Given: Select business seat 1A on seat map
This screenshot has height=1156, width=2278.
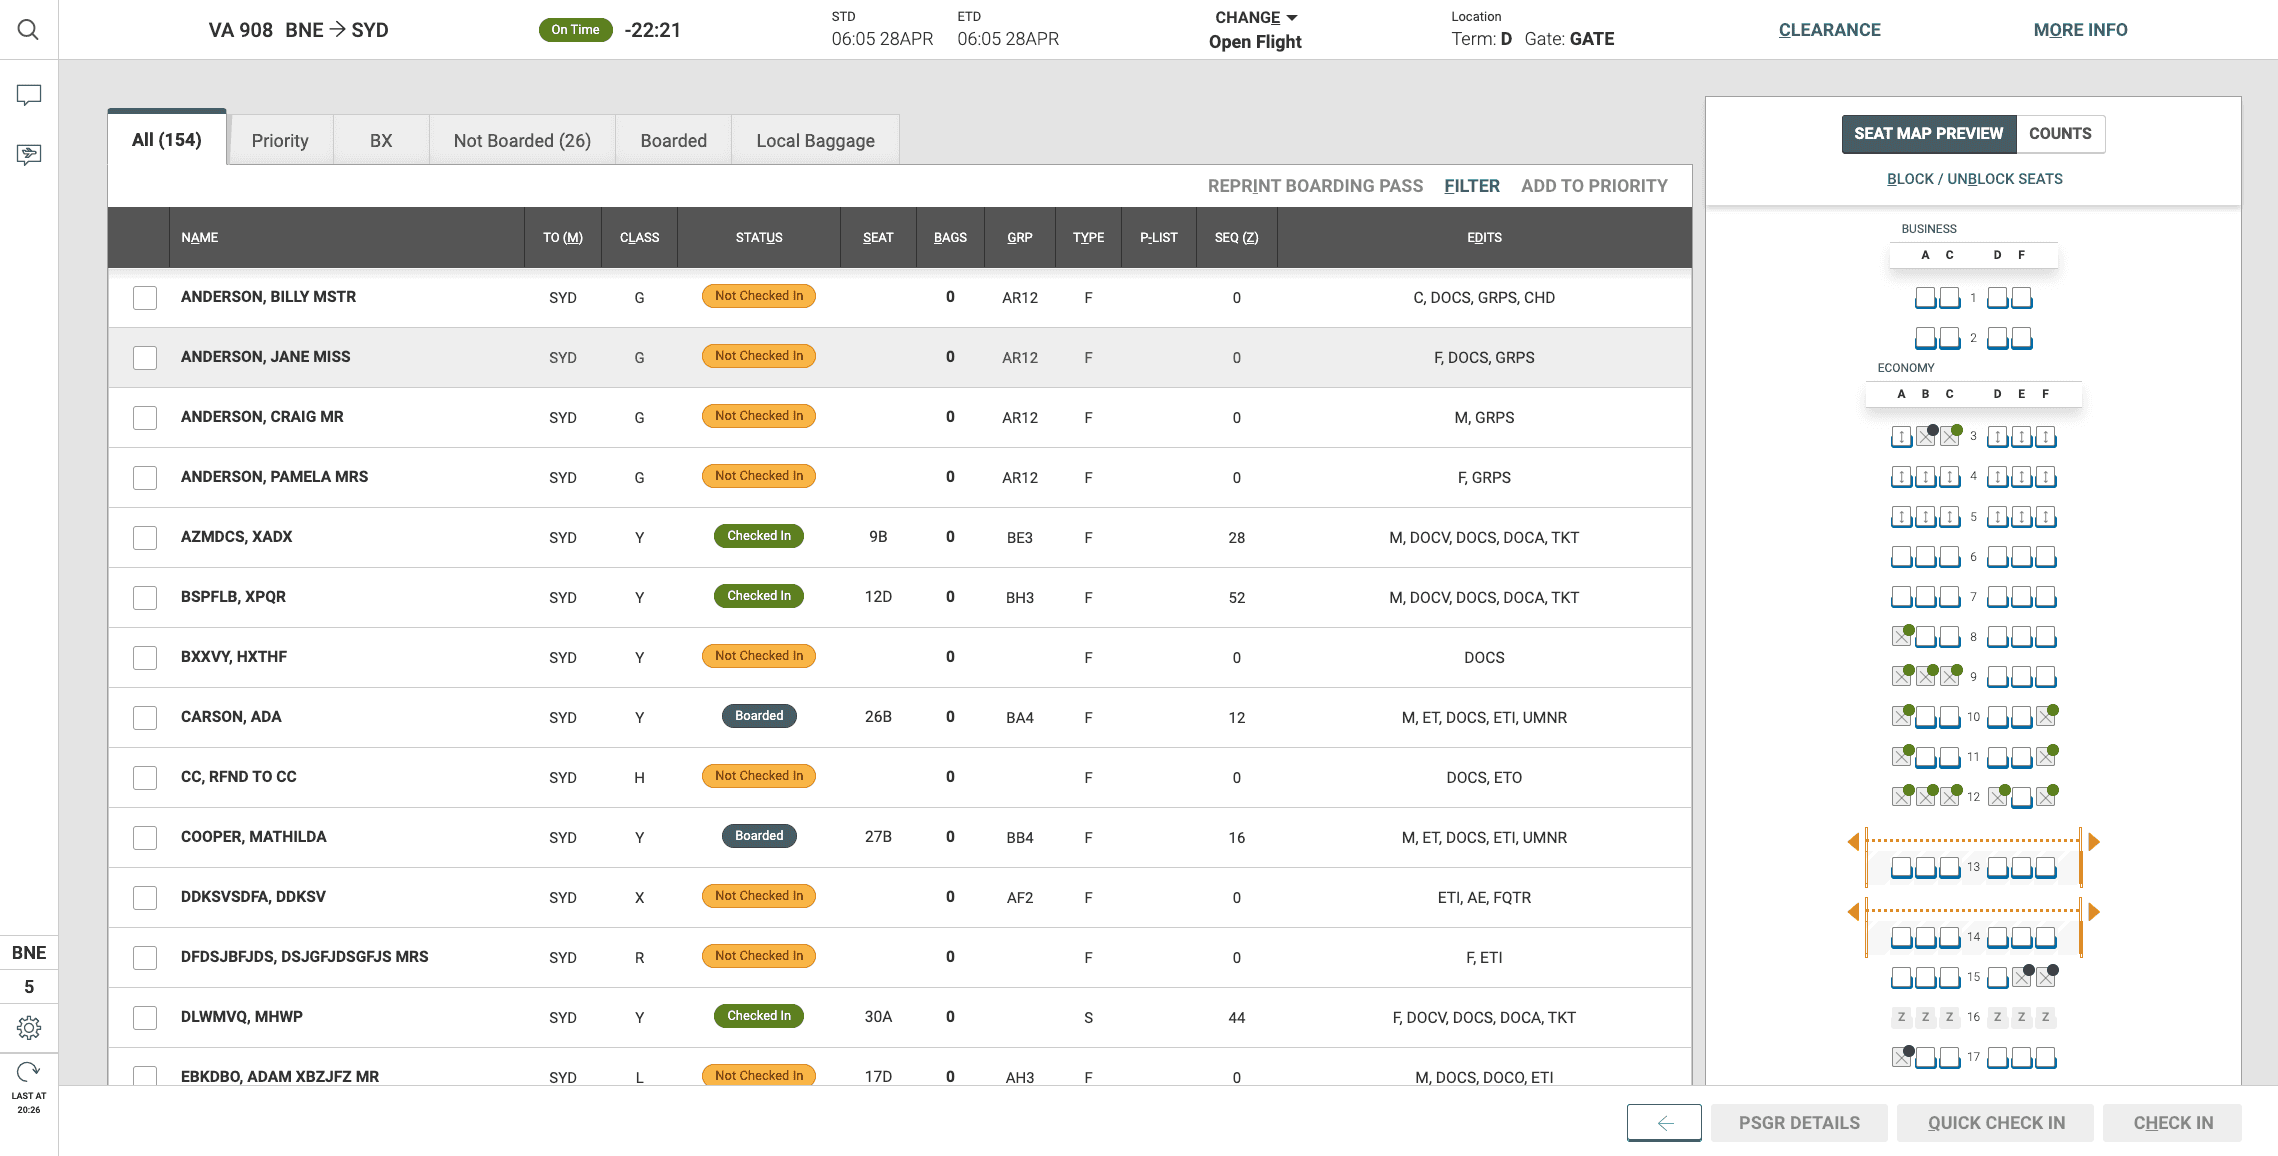Looking at the screenshot, I should click(1925, 298).
